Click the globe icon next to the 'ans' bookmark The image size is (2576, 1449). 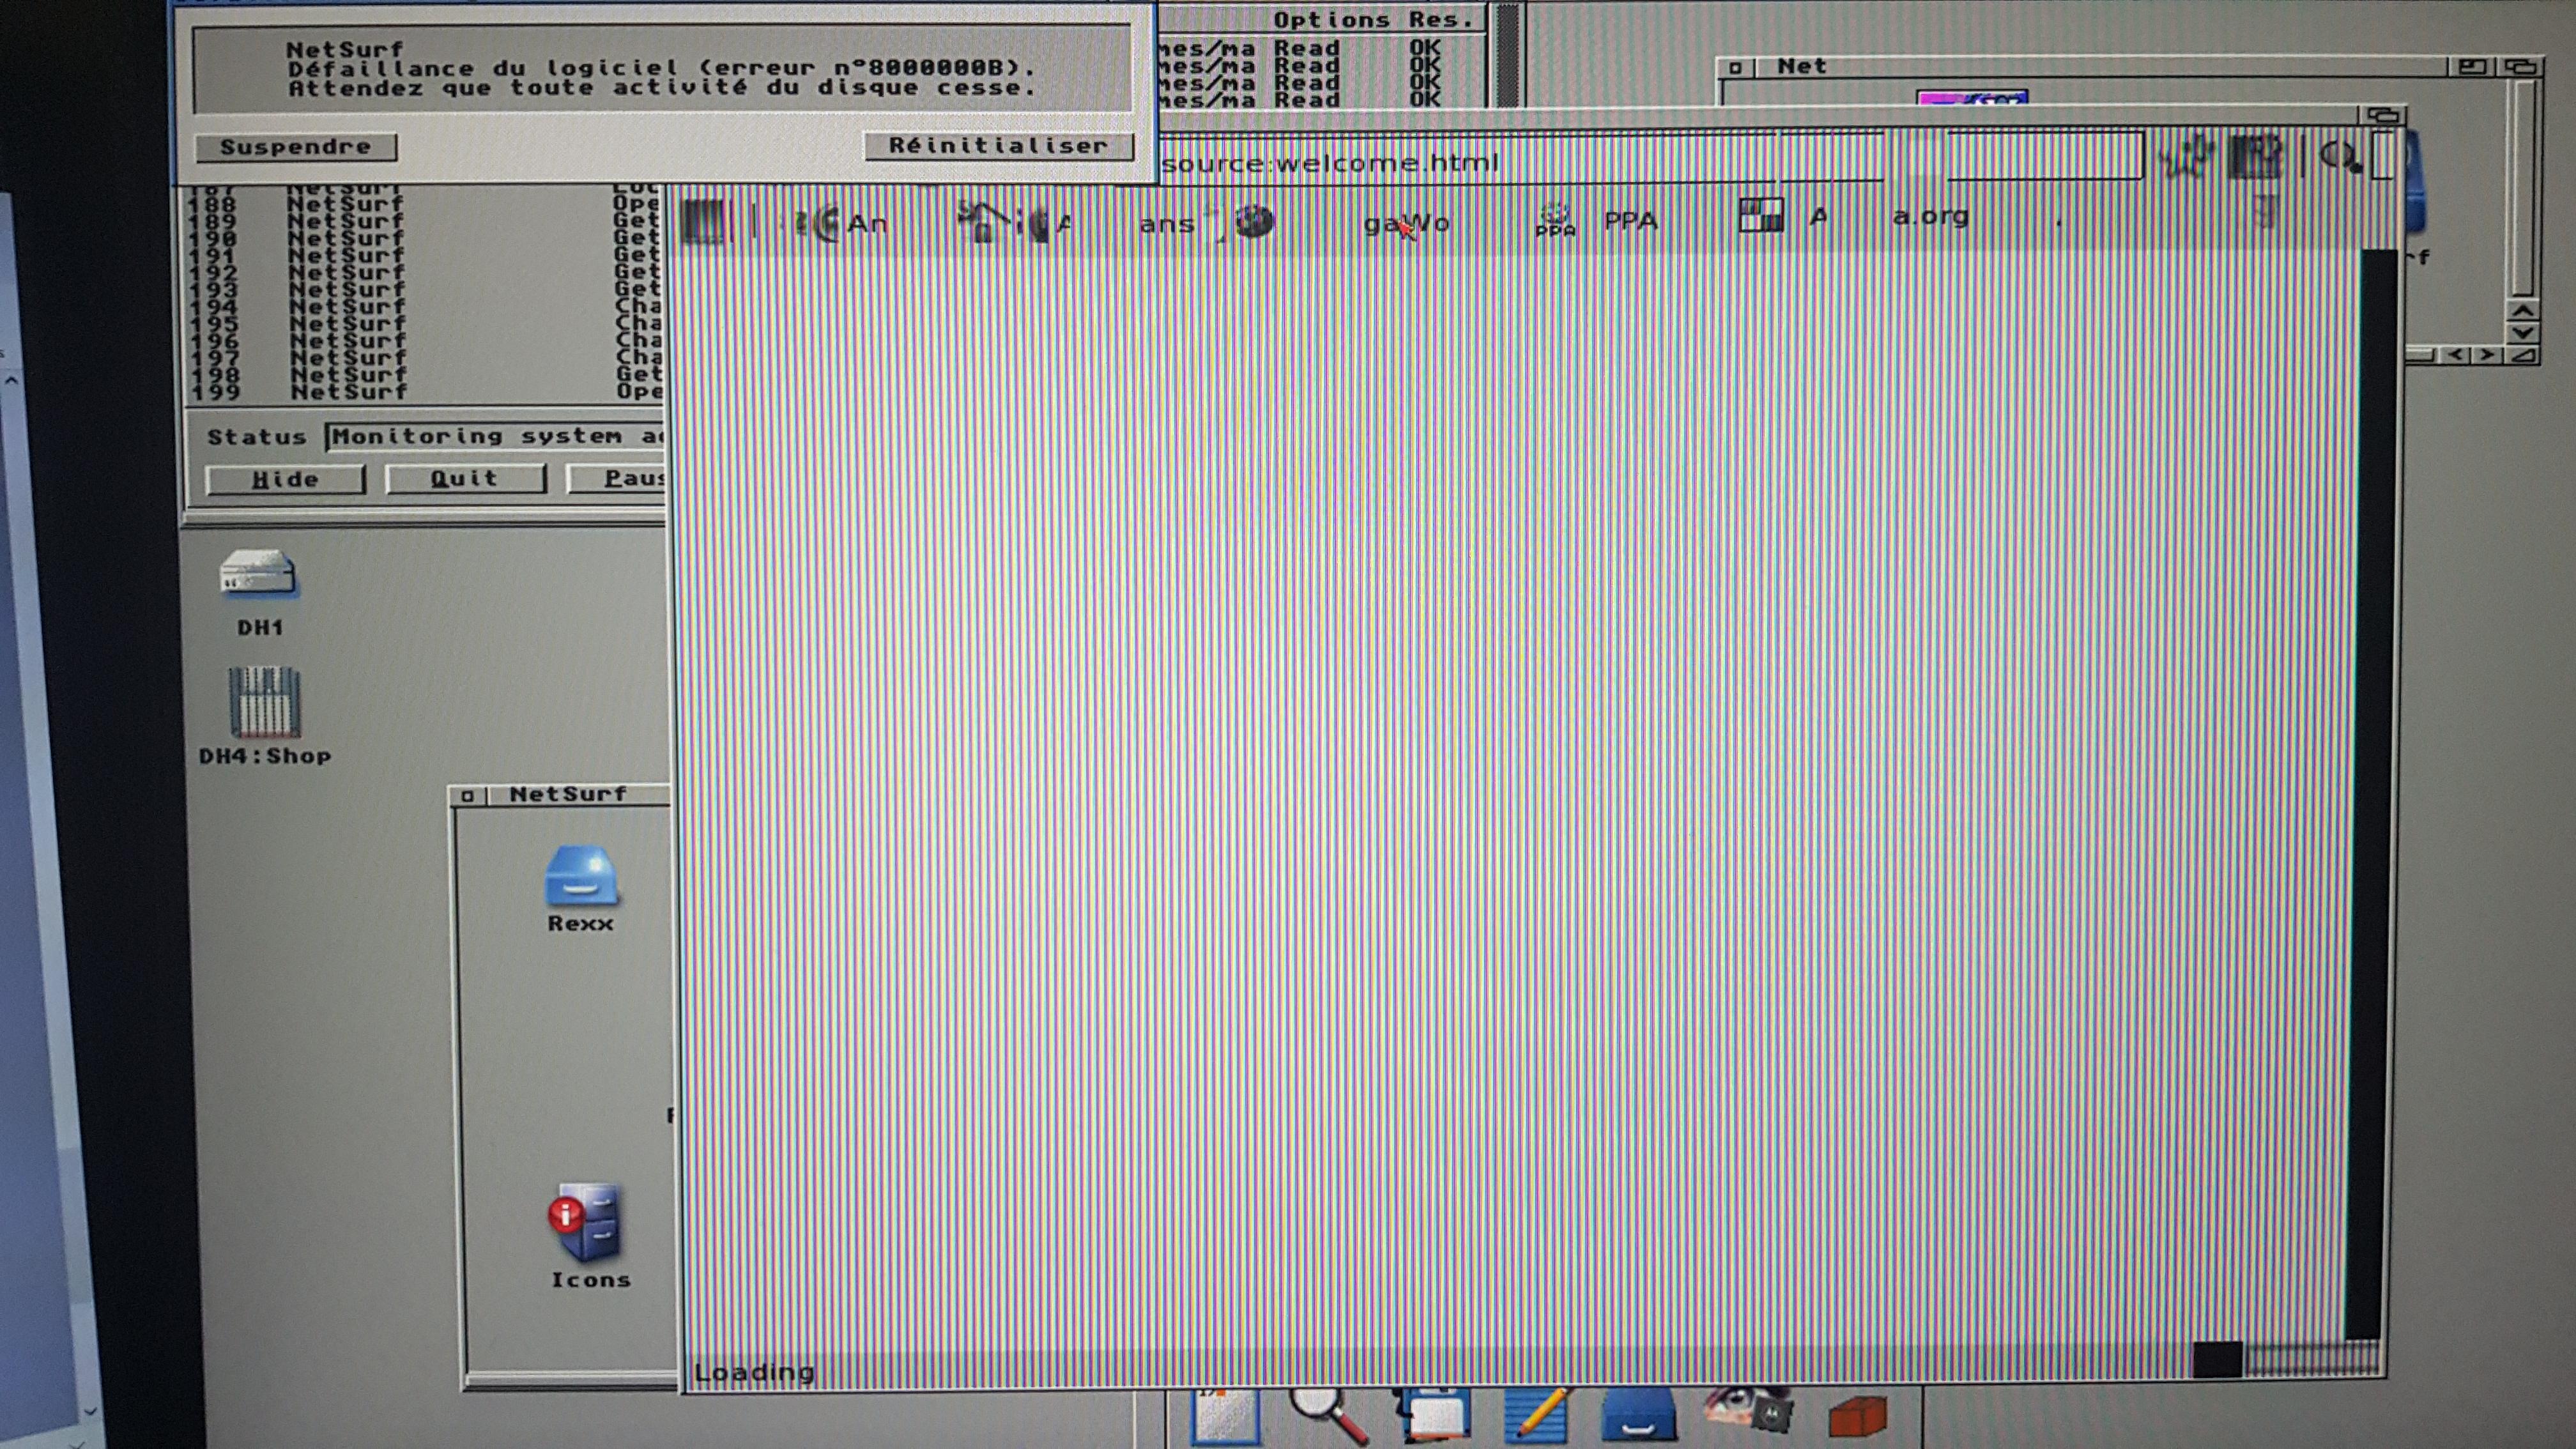pos(1255,221)
